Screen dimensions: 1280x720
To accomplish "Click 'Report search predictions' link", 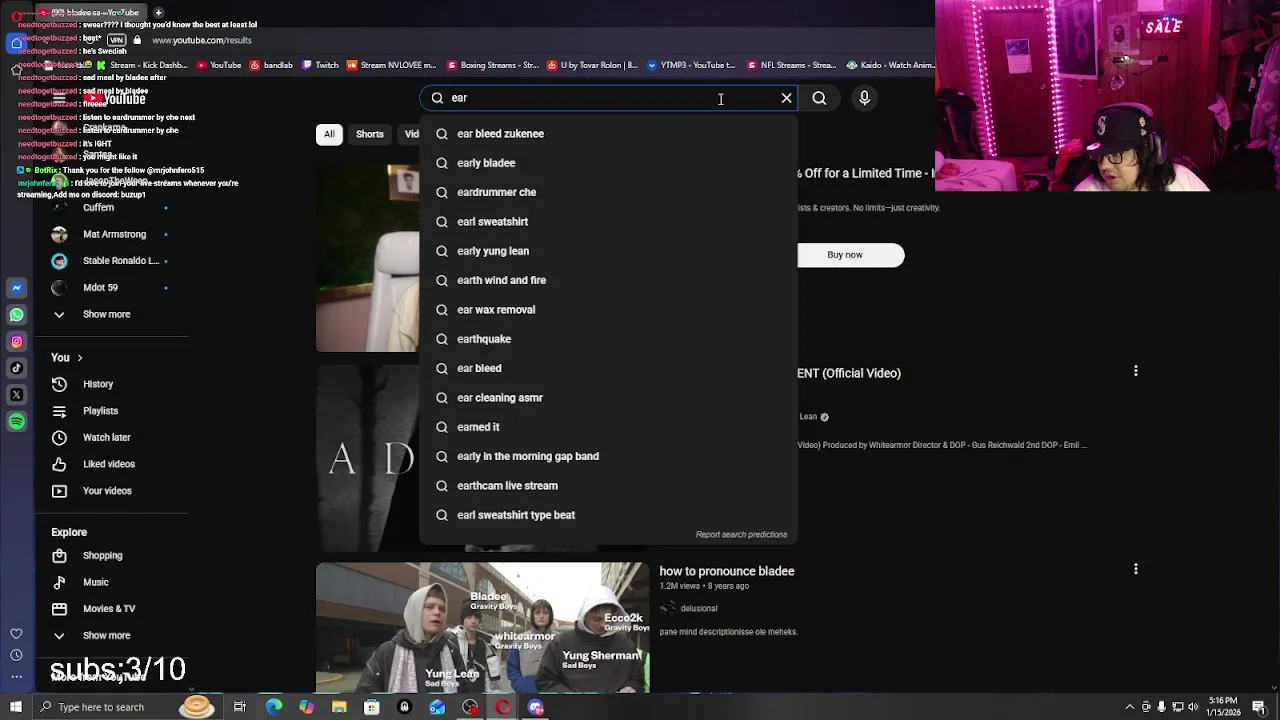I will point(741,535).
